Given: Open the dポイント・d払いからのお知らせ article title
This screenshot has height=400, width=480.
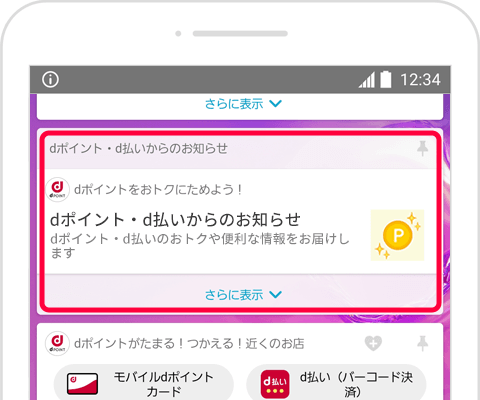Looking at the screenshot, I should point(175,220).
